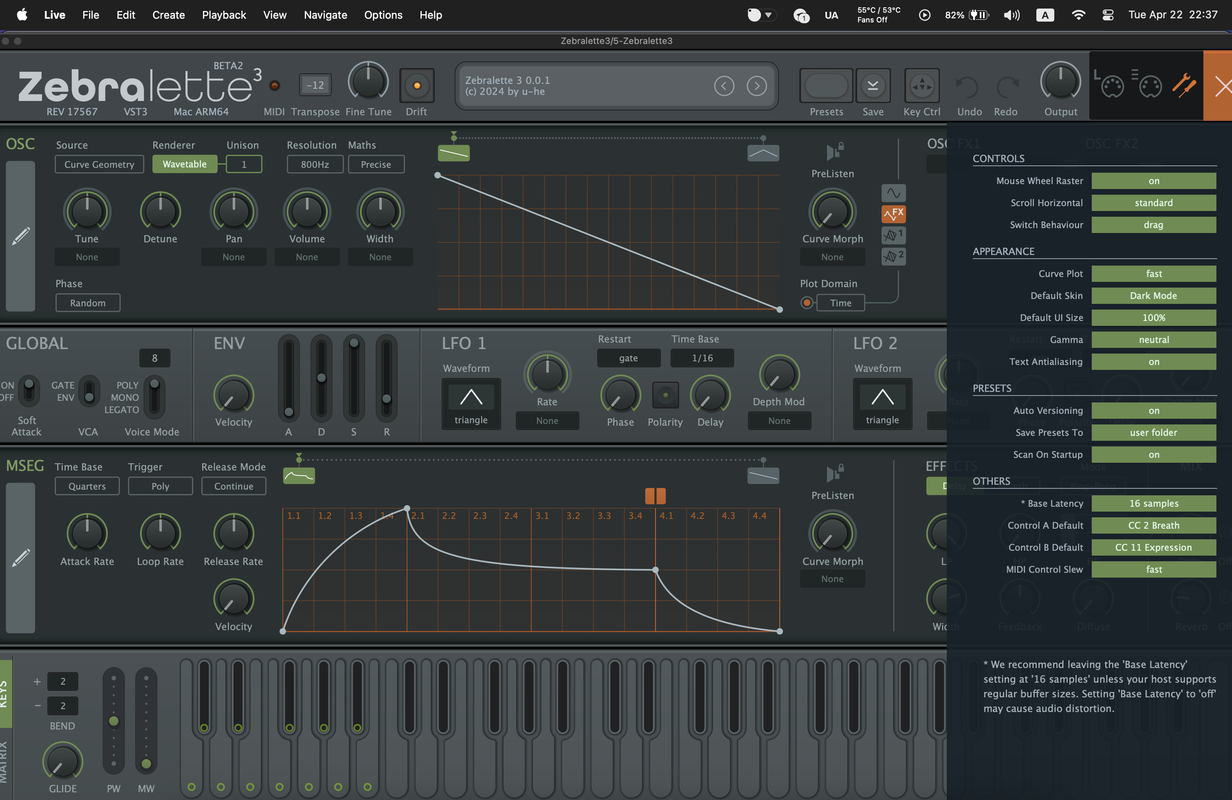This screenshot has width=1232, height=800.
Task: Open the Default Skin Dark Mode selector
Action: tap(1153, 296)
